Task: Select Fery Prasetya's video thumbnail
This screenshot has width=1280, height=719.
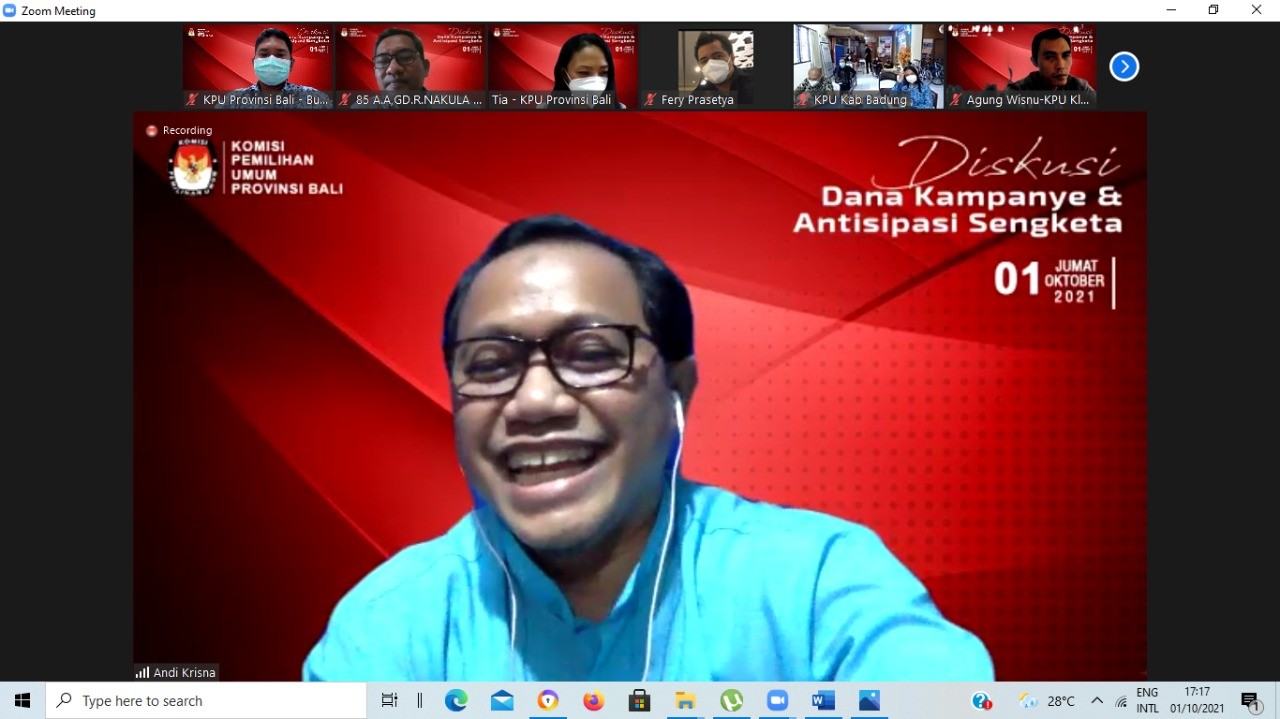Action: (715, 66)
